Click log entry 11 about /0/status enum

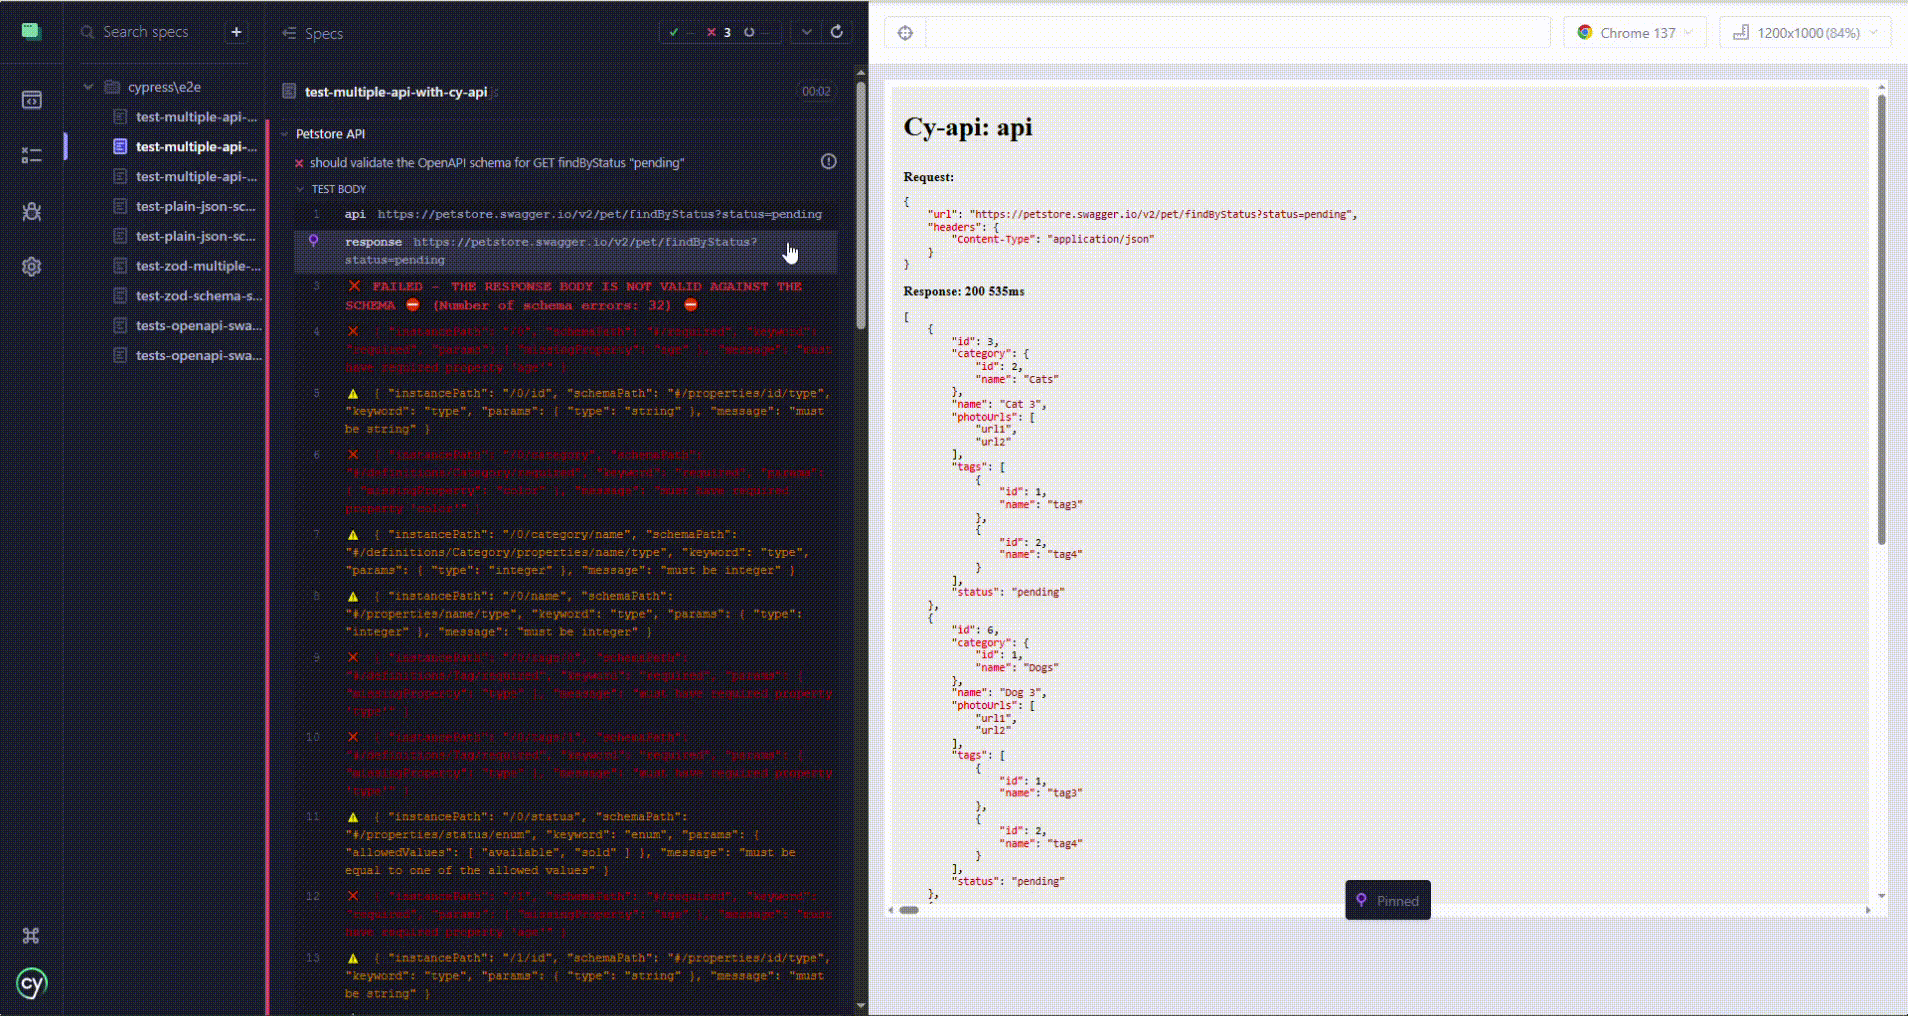pos(571,843)
